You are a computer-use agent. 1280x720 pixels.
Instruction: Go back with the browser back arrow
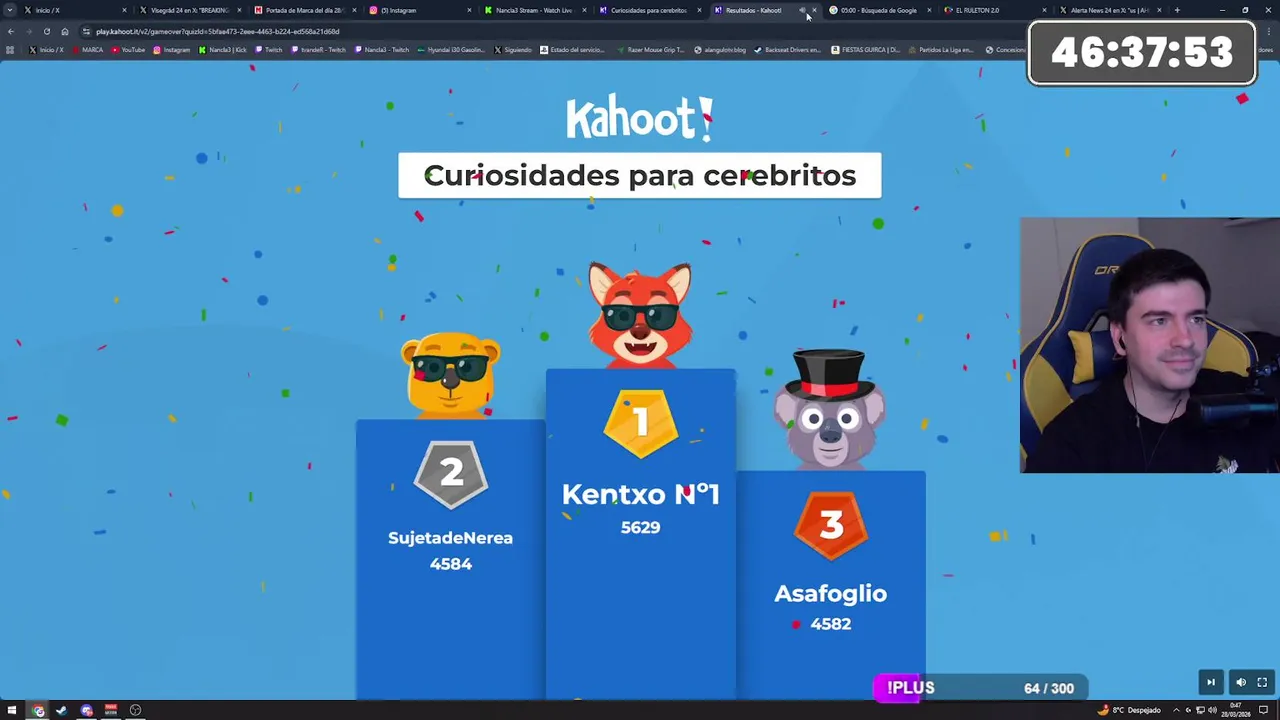(10, 31)
